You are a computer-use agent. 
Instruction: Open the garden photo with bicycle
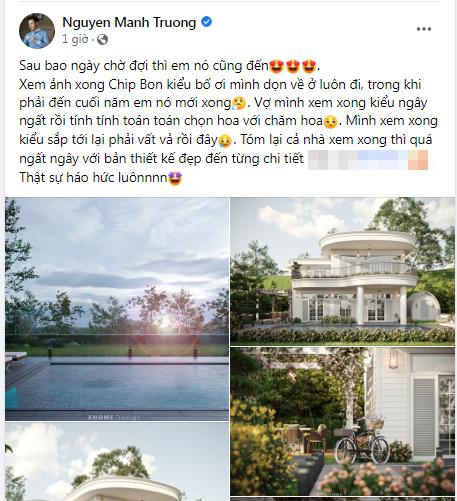coord(342,421)
